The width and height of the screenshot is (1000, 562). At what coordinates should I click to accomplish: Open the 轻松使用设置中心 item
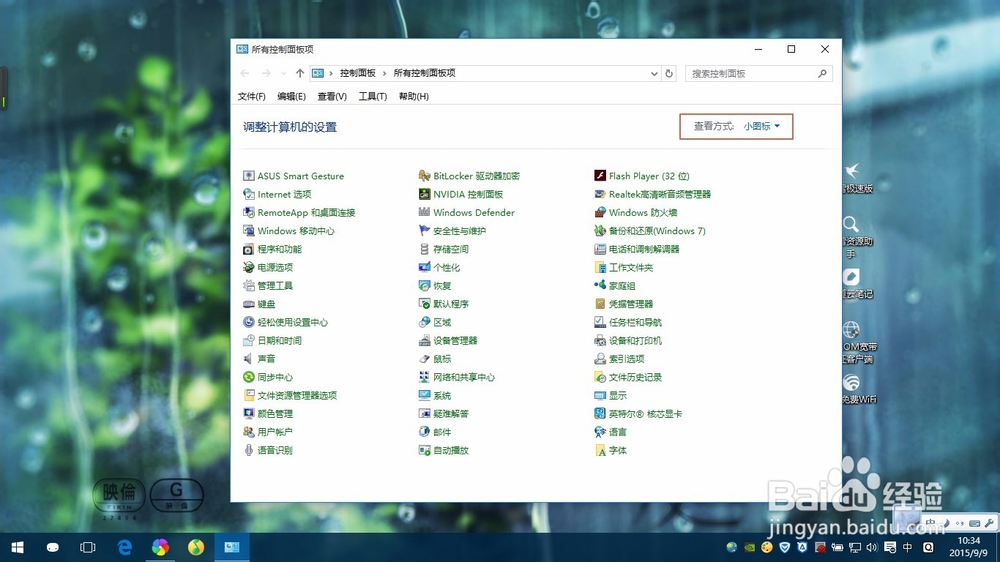pos(293,322)
